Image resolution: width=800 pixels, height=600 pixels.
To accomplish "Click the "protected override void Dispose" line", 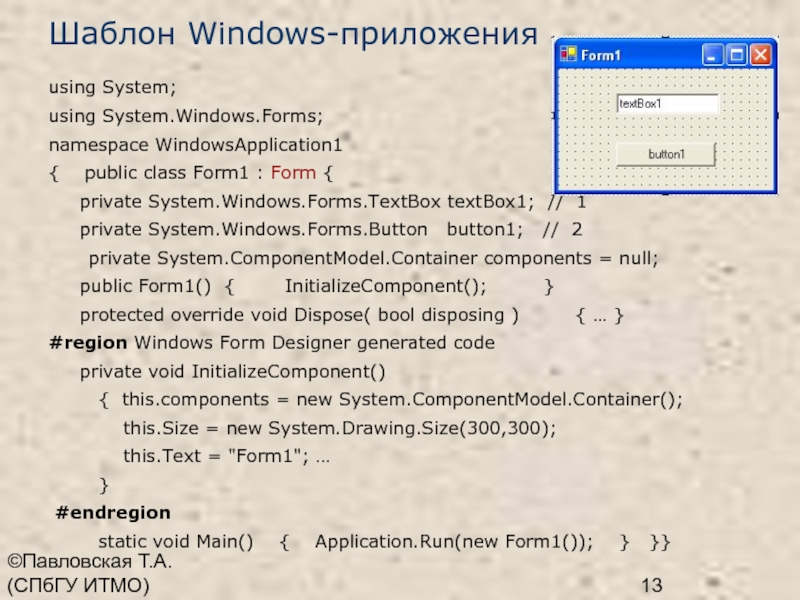I will point(352,315).
